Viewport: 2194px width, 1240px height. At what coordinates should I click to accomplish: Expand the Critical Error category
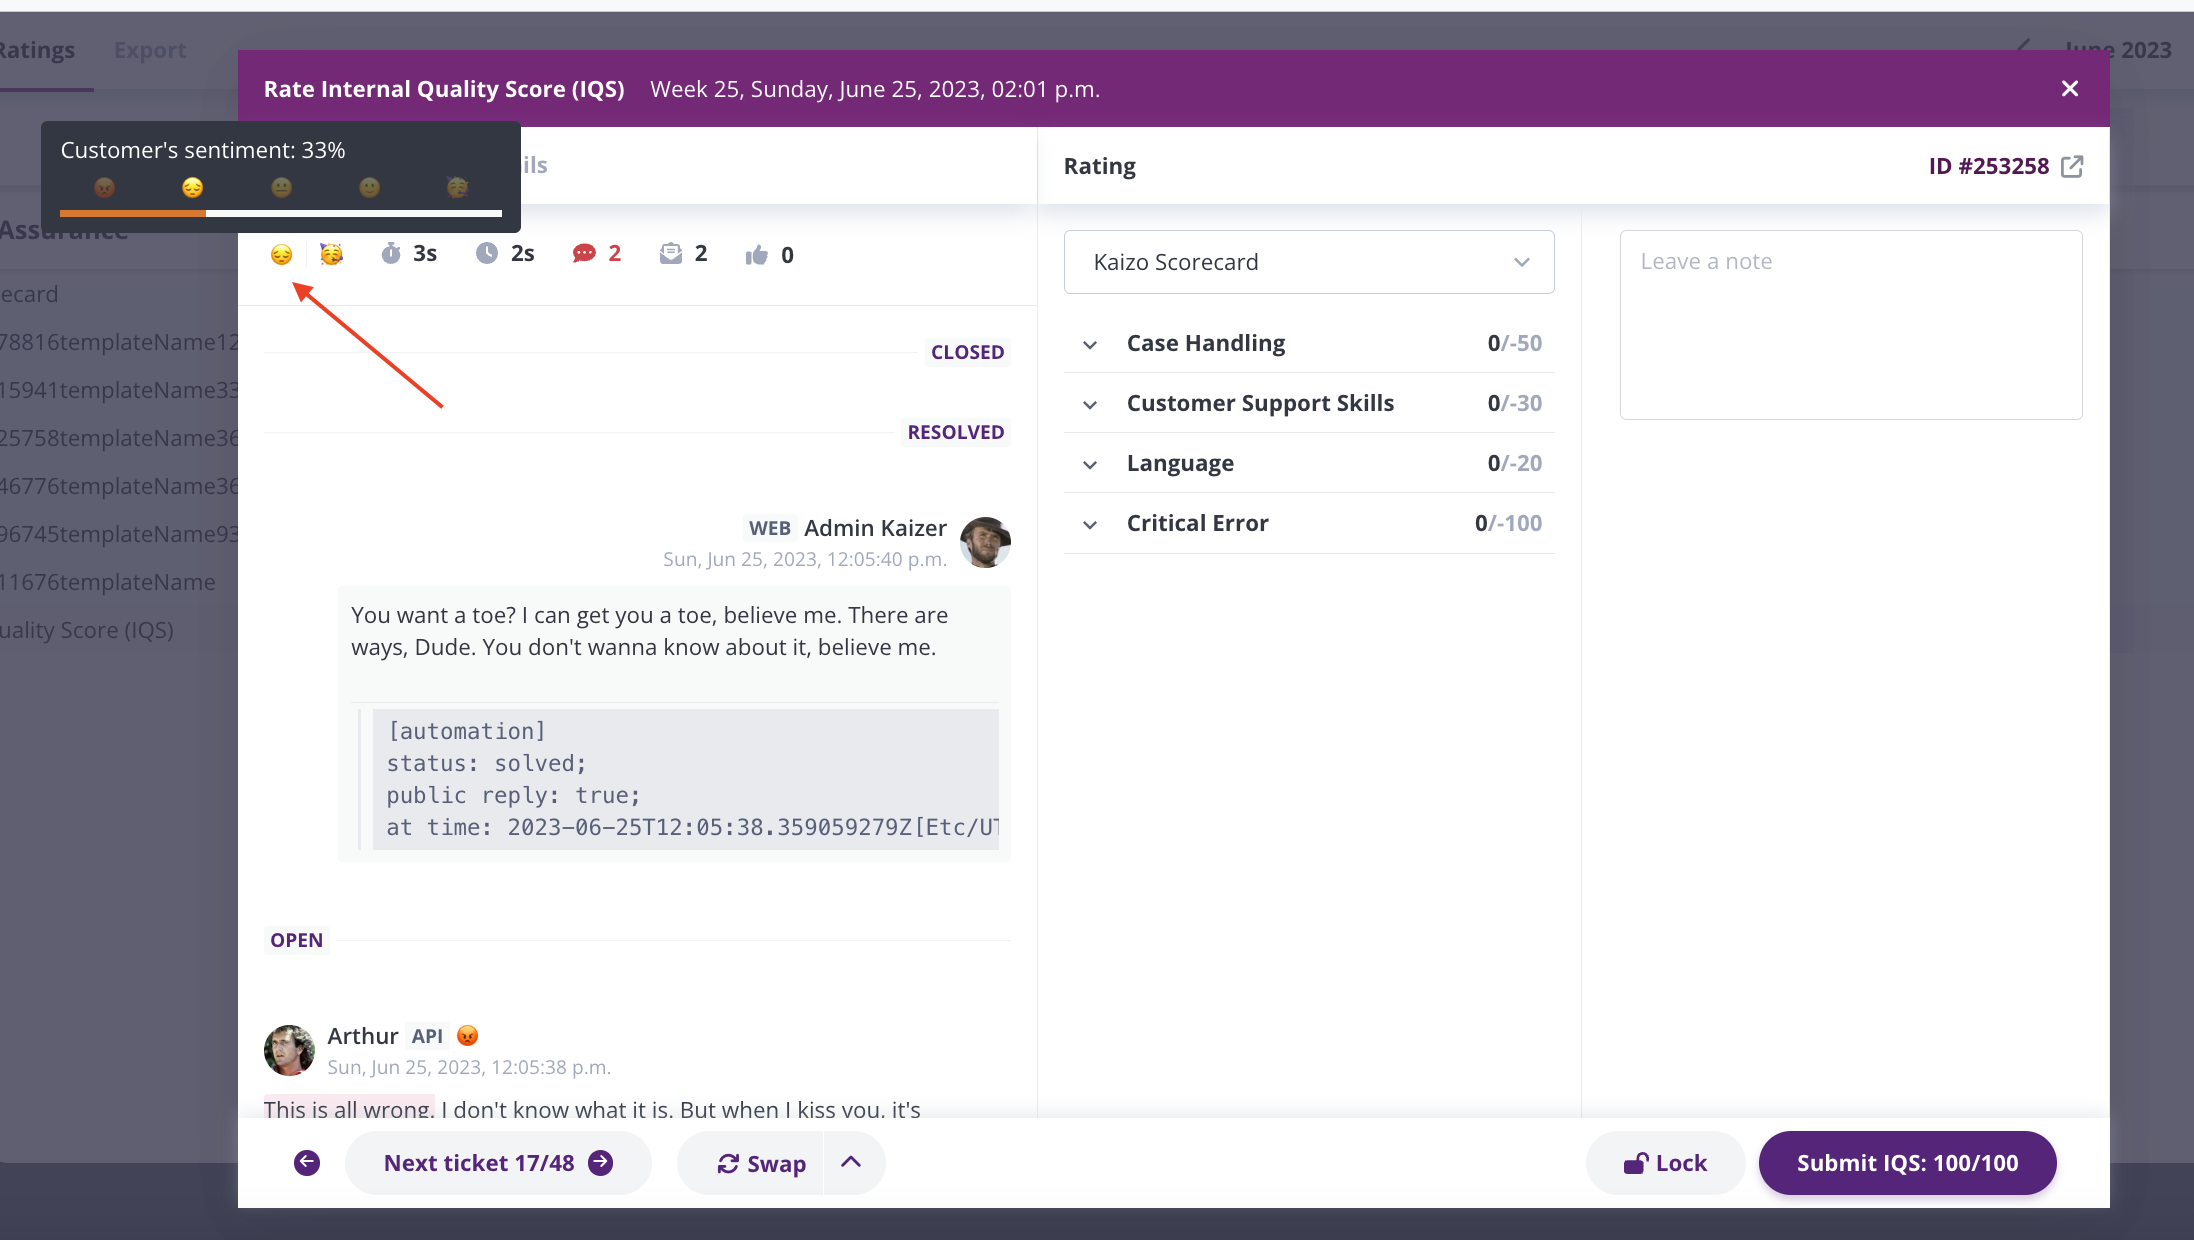(x=1309, y=523)
